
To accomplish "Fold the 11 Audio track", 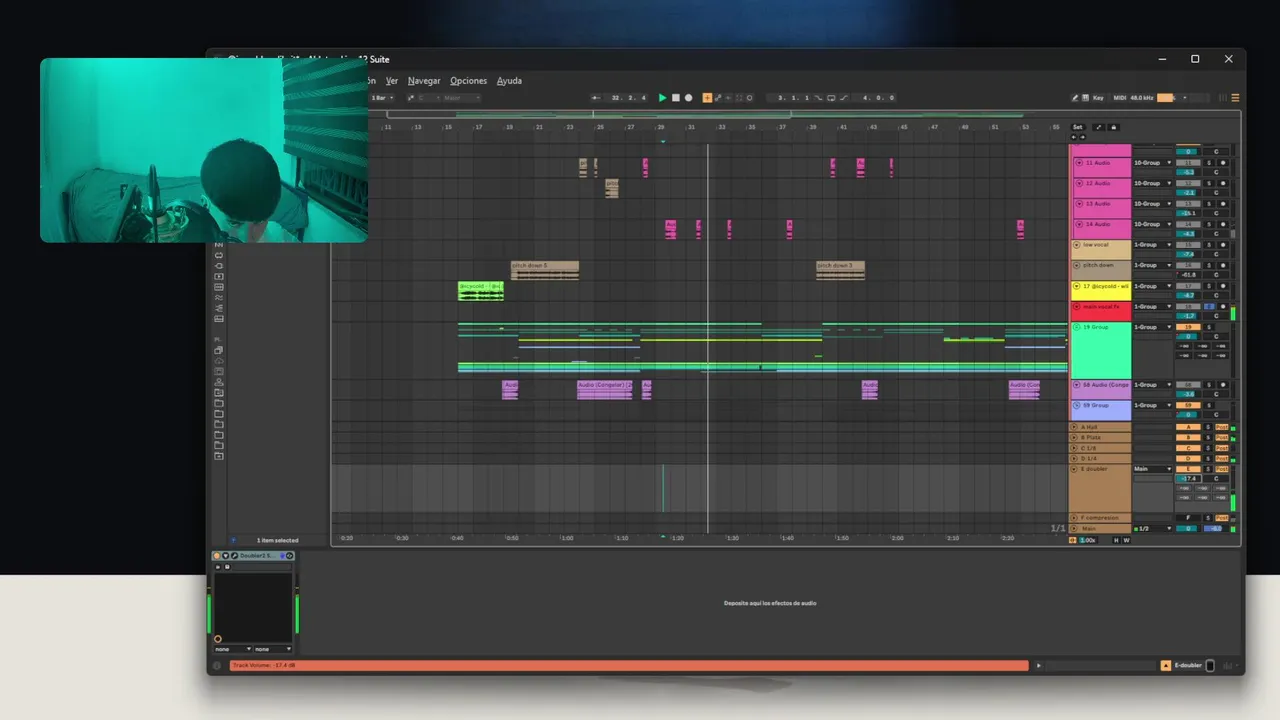I will (1078, 162).
